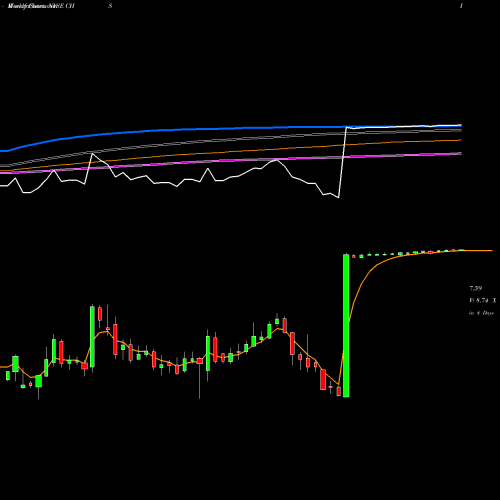Click the 'in 4 Days' label
500x500 pixels.
(482, 313)
